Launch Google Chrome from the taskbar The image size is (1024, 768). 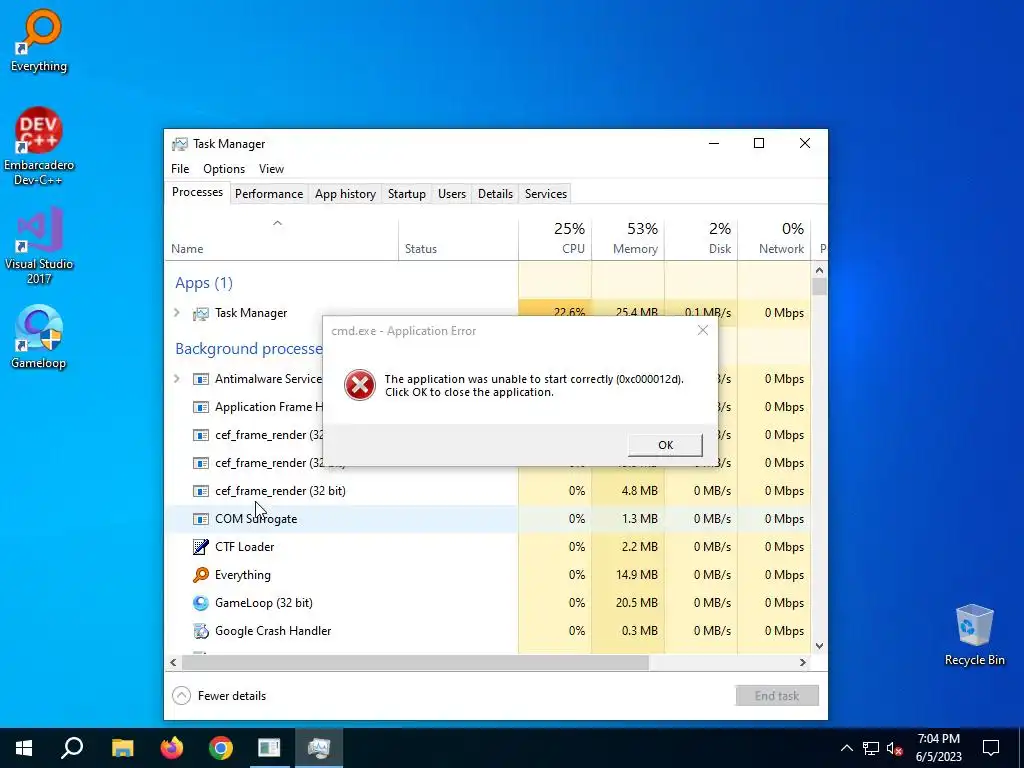point(221,748)
